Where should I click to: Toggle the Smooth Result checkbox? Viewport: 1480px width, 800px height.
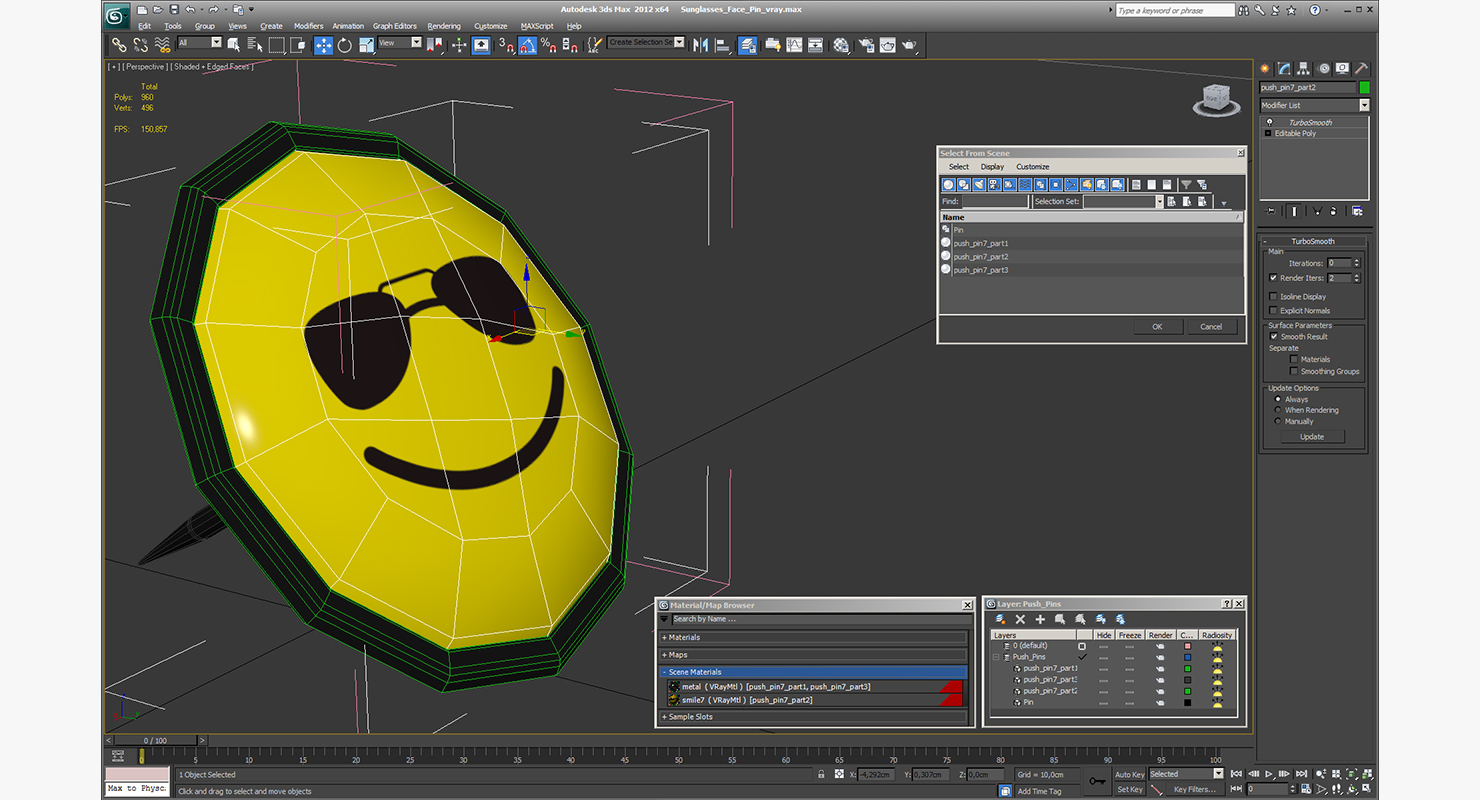point(1274,337)
